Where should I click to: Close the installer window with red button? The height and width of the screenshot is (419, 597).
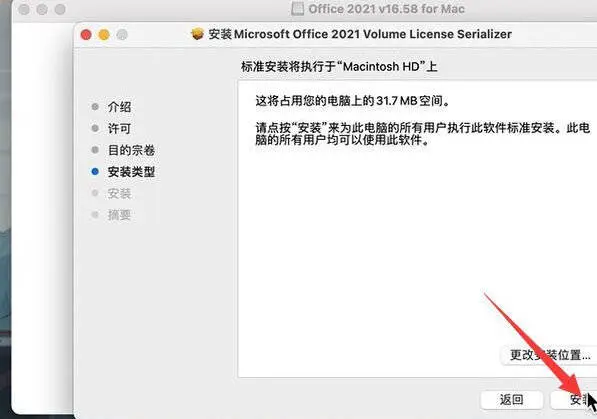click(86, 35)
